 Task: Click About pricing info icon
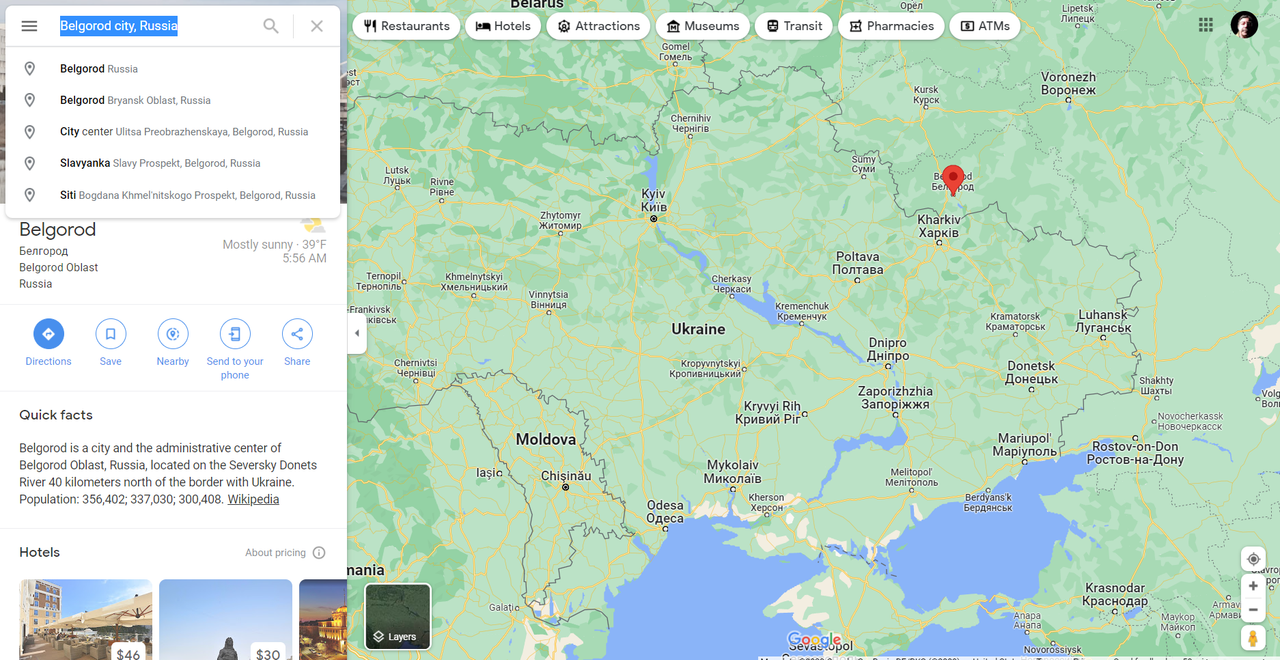click(x=319, y=553)
